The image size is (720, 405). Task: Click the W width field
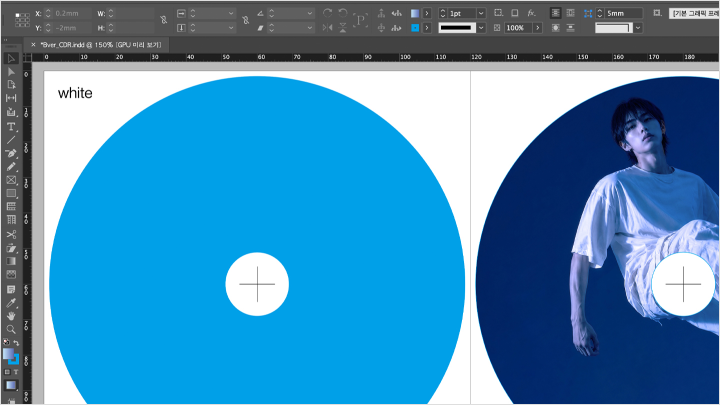pyautogui.click(x=135, y=14)
